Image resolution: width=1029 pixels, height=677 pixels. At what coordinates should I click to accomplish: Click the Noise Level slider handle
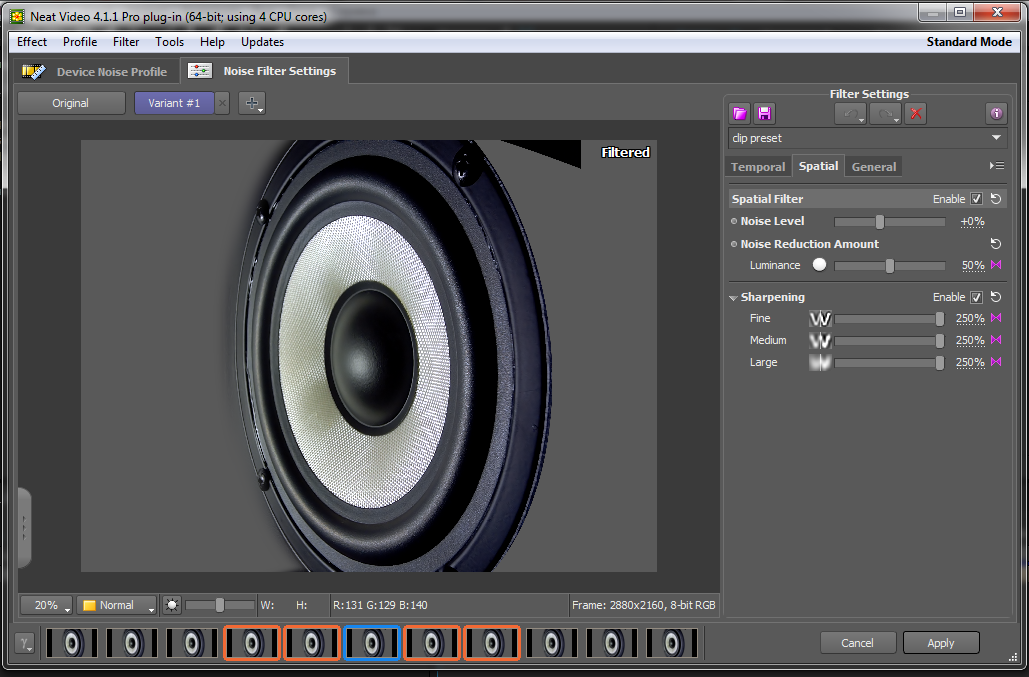tap(880, 222)
